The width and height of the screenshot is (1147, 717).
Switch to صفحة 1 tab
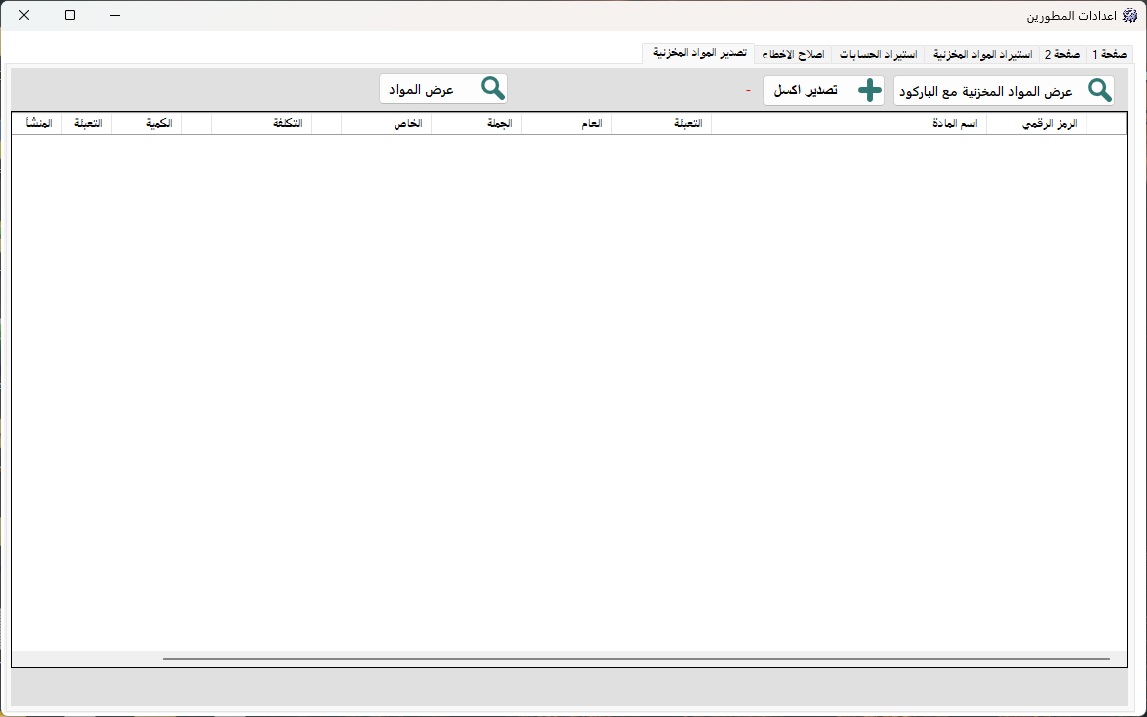[x=1109, y=55]
